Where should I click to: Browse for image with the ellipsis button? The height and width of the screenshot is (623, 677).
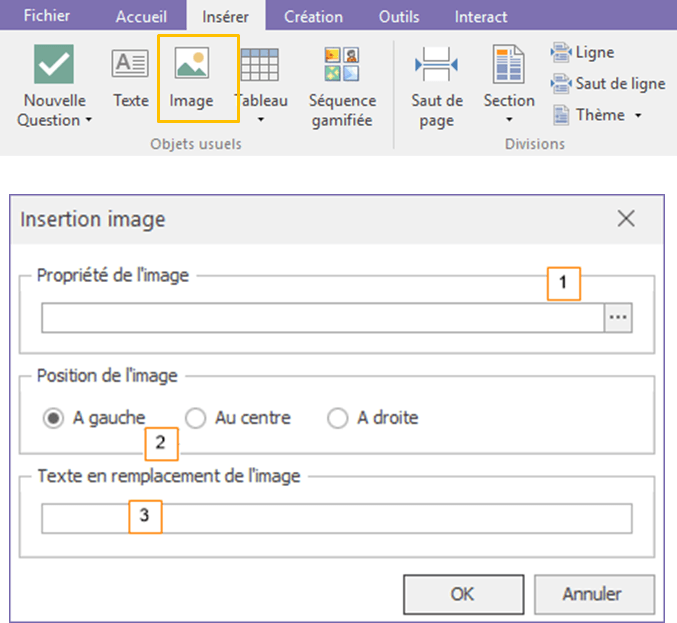tap(618, 318)
